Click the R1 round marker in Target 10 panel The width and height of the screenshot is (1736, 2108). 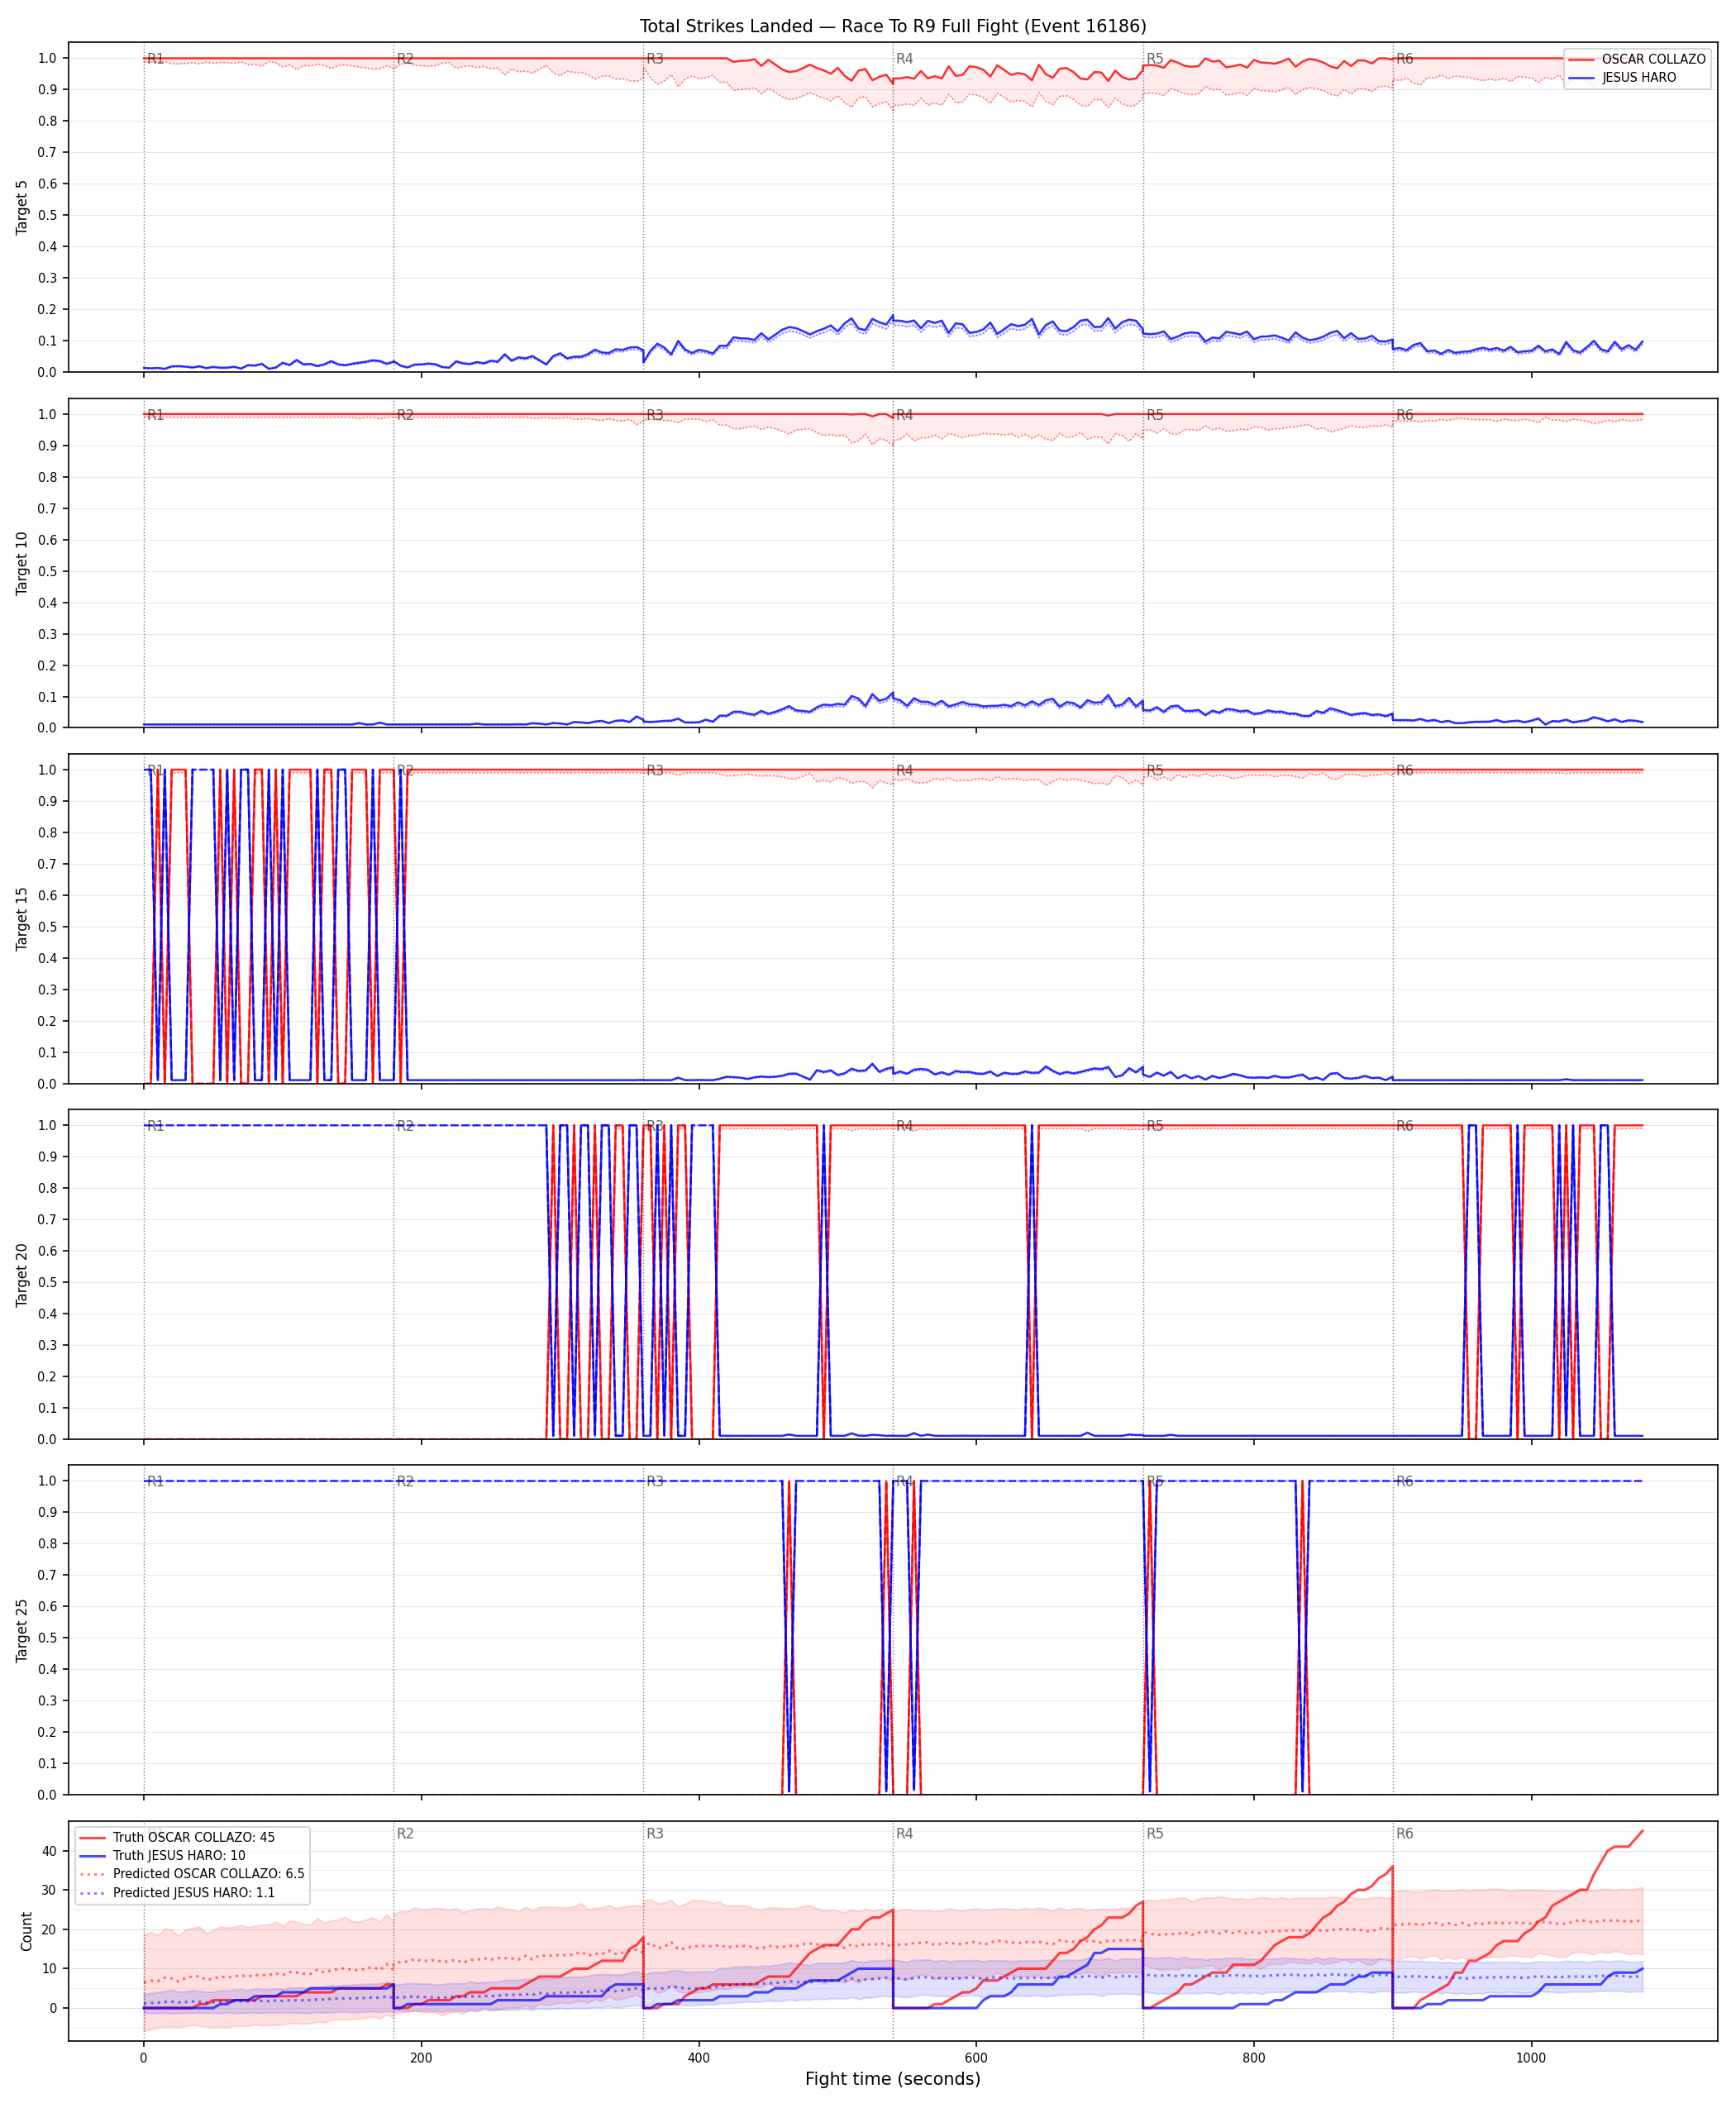point(155,415)
